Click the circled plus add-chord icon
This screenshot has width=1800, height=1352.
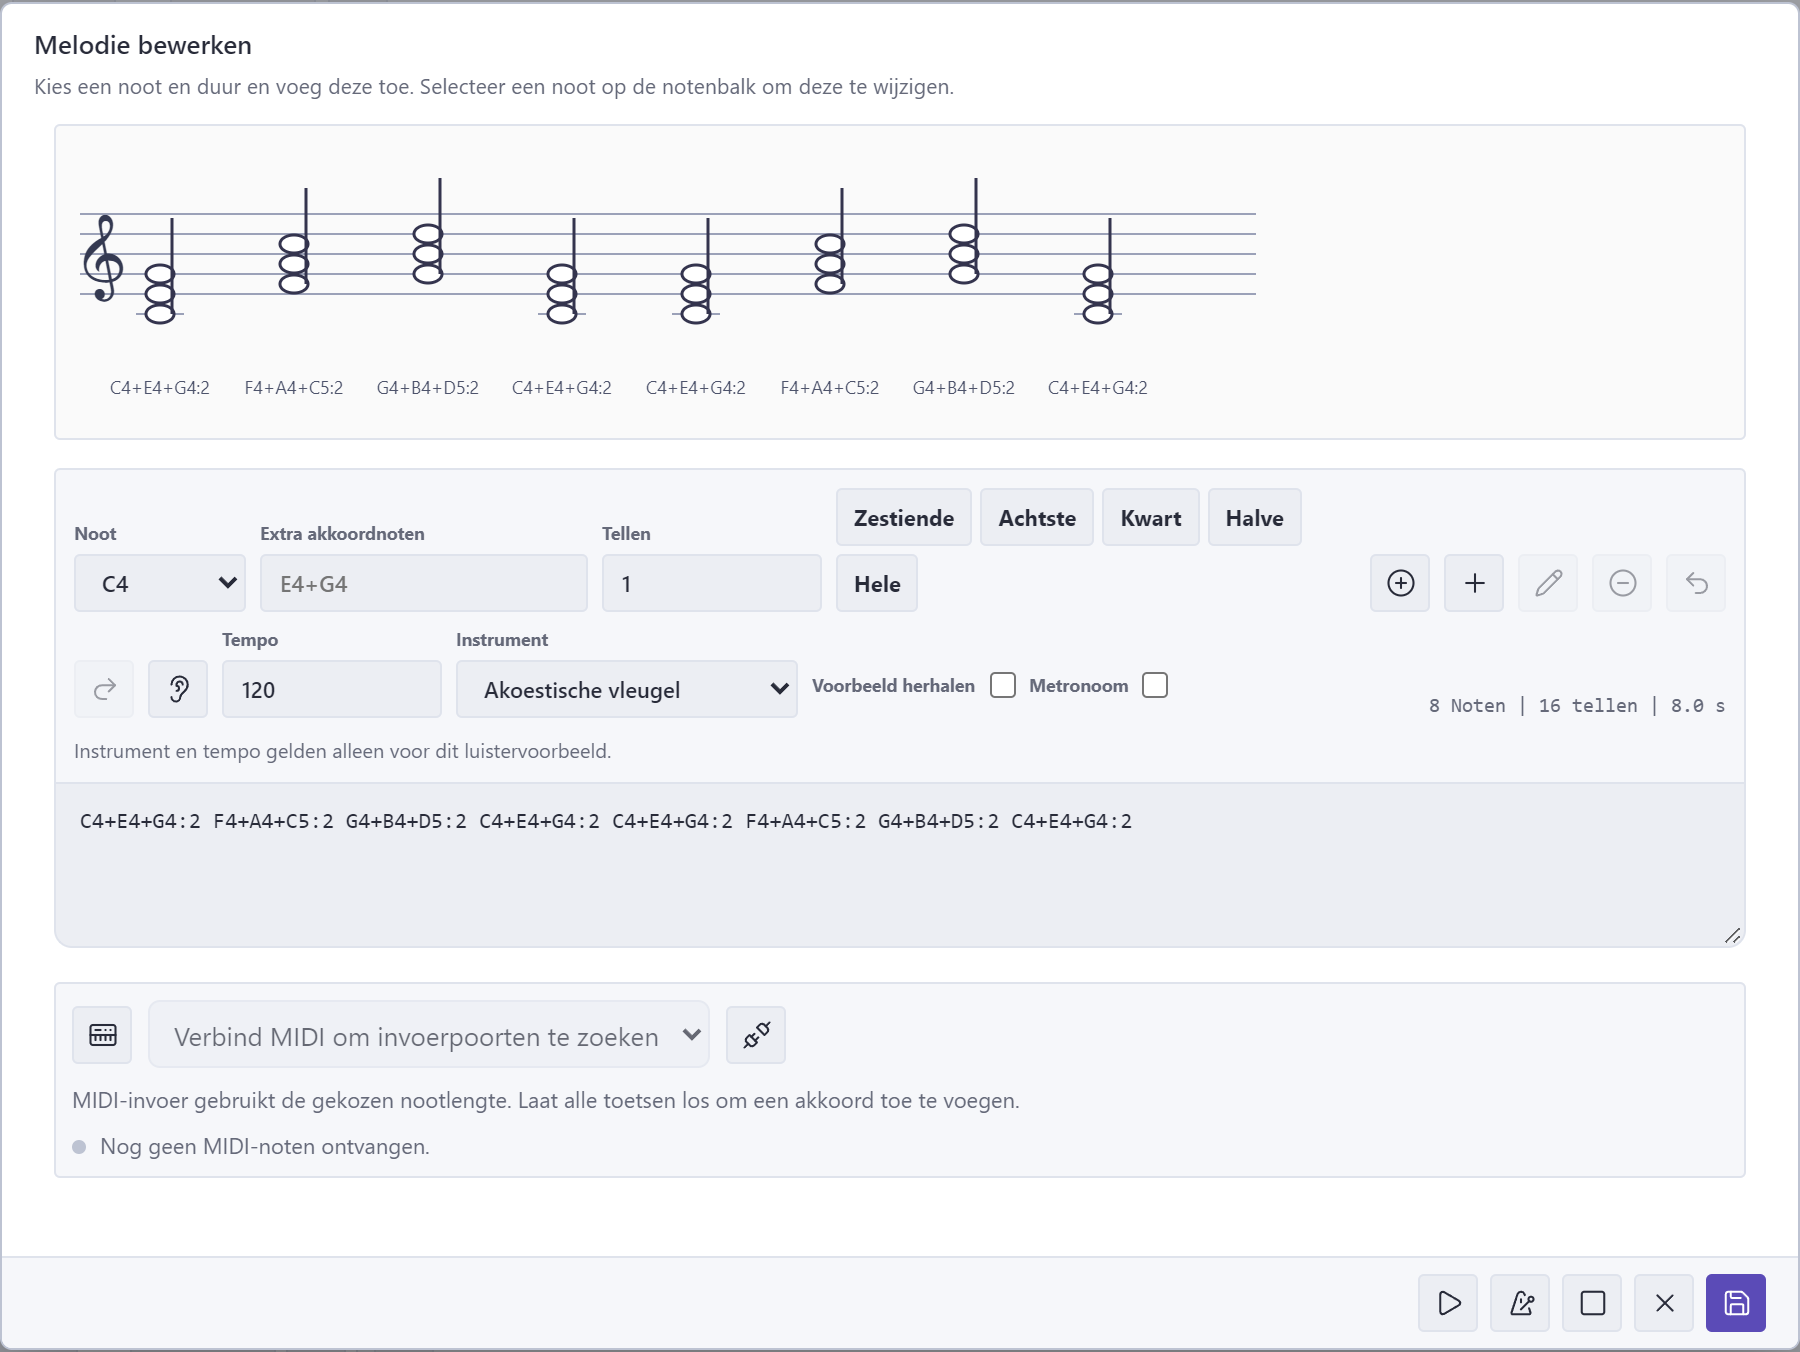(x=1400, y=583)
